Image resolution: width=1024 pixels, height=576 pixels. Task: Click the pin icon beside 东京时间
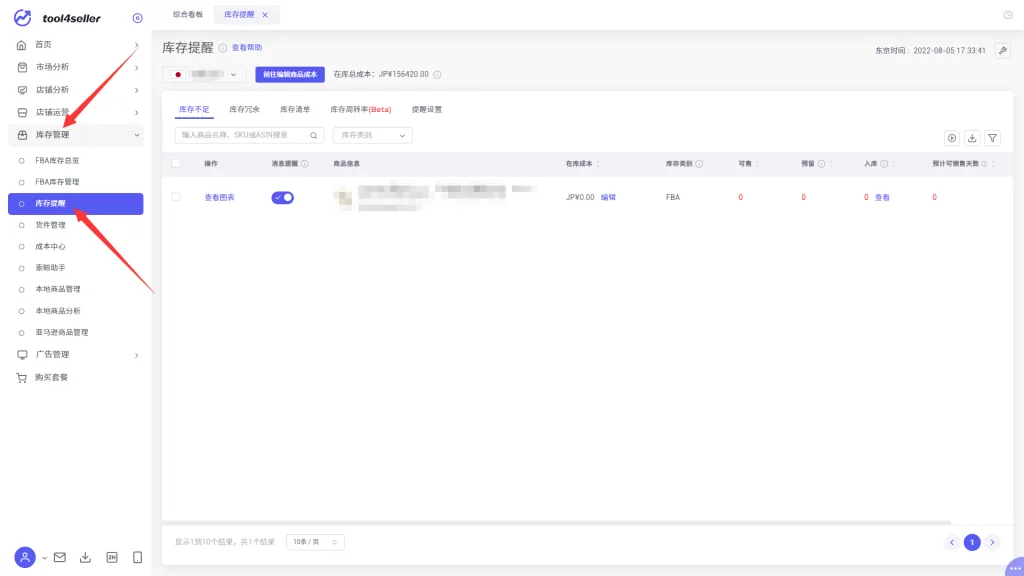click(1002, 50)
